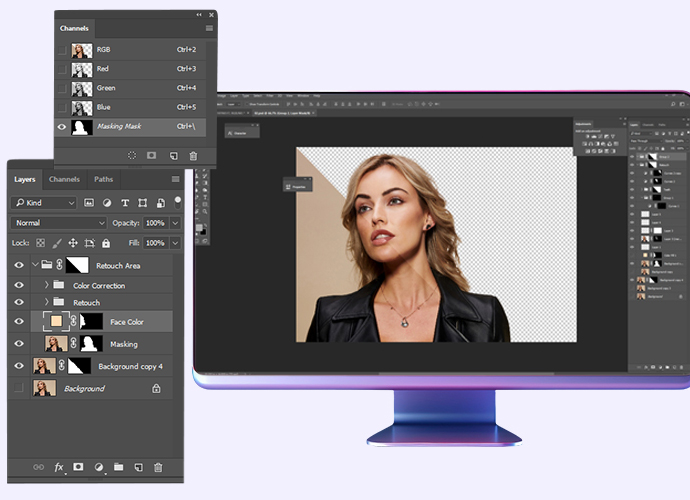690x500 pixels.
Task: Hide the Masking Mask channel
Action: click(x=63, y=127)
